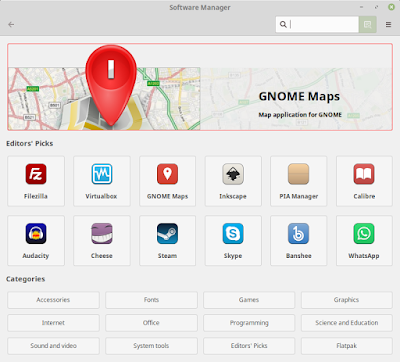Click "Map application for GNOME" subtitle
The width and height of the screenshot is (400, 362).
[300, 115]
